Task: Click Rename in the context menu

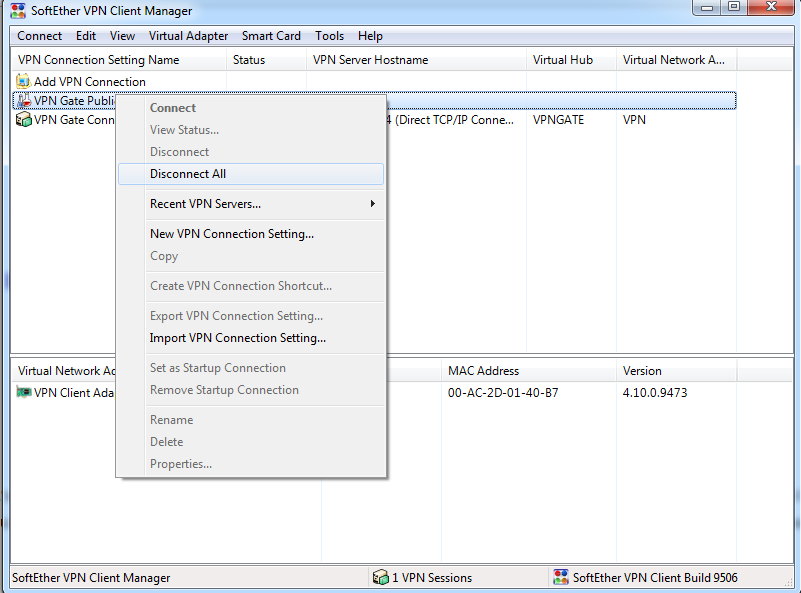Action: click(251, 420)
